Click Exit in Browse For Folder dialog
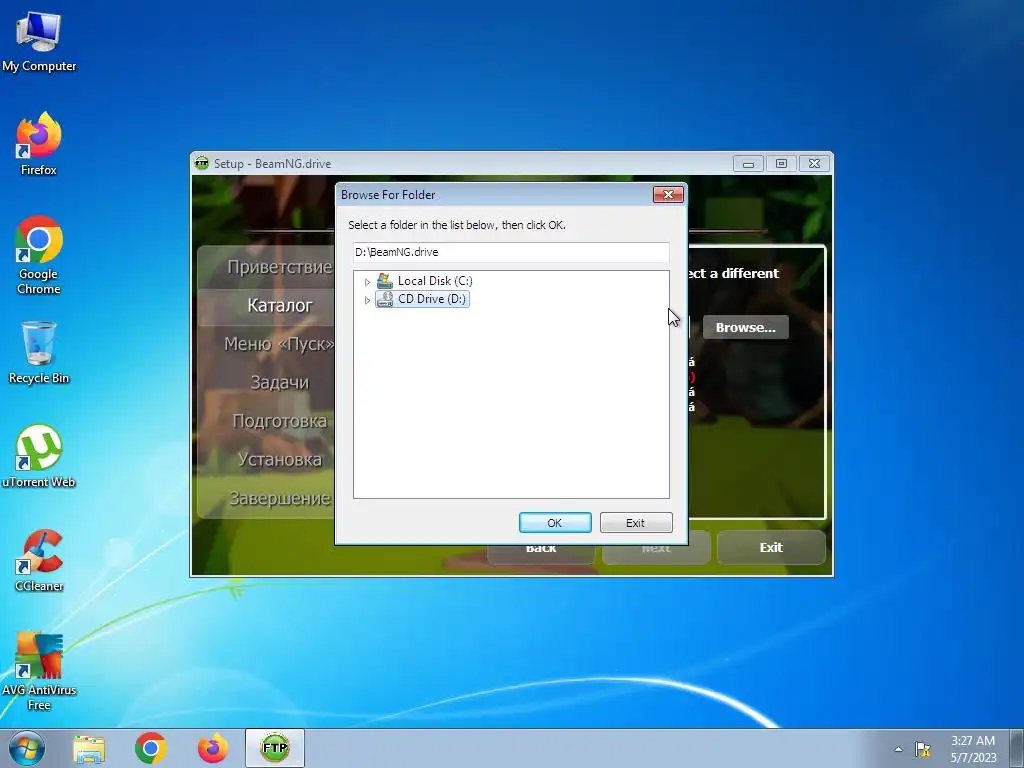The width and height of the screenshot is (1024, 768). tap(636, 522)
